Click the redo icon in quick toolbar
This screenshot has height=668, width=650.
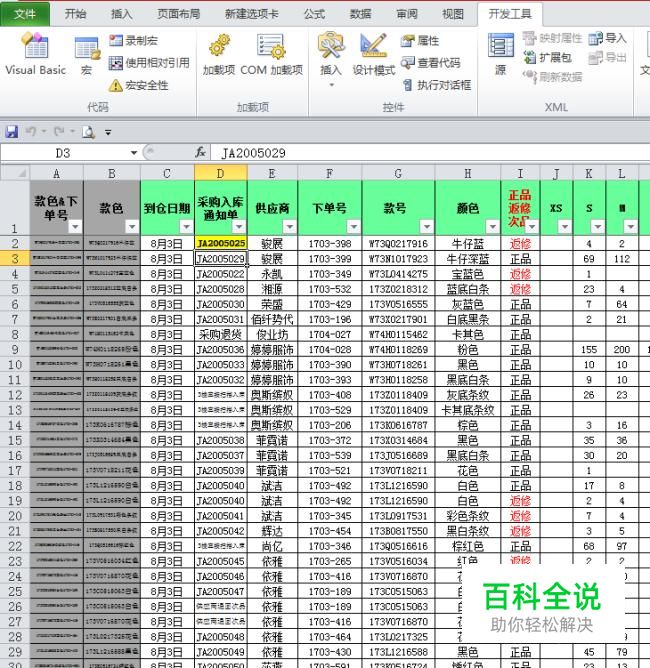[59, 132]
